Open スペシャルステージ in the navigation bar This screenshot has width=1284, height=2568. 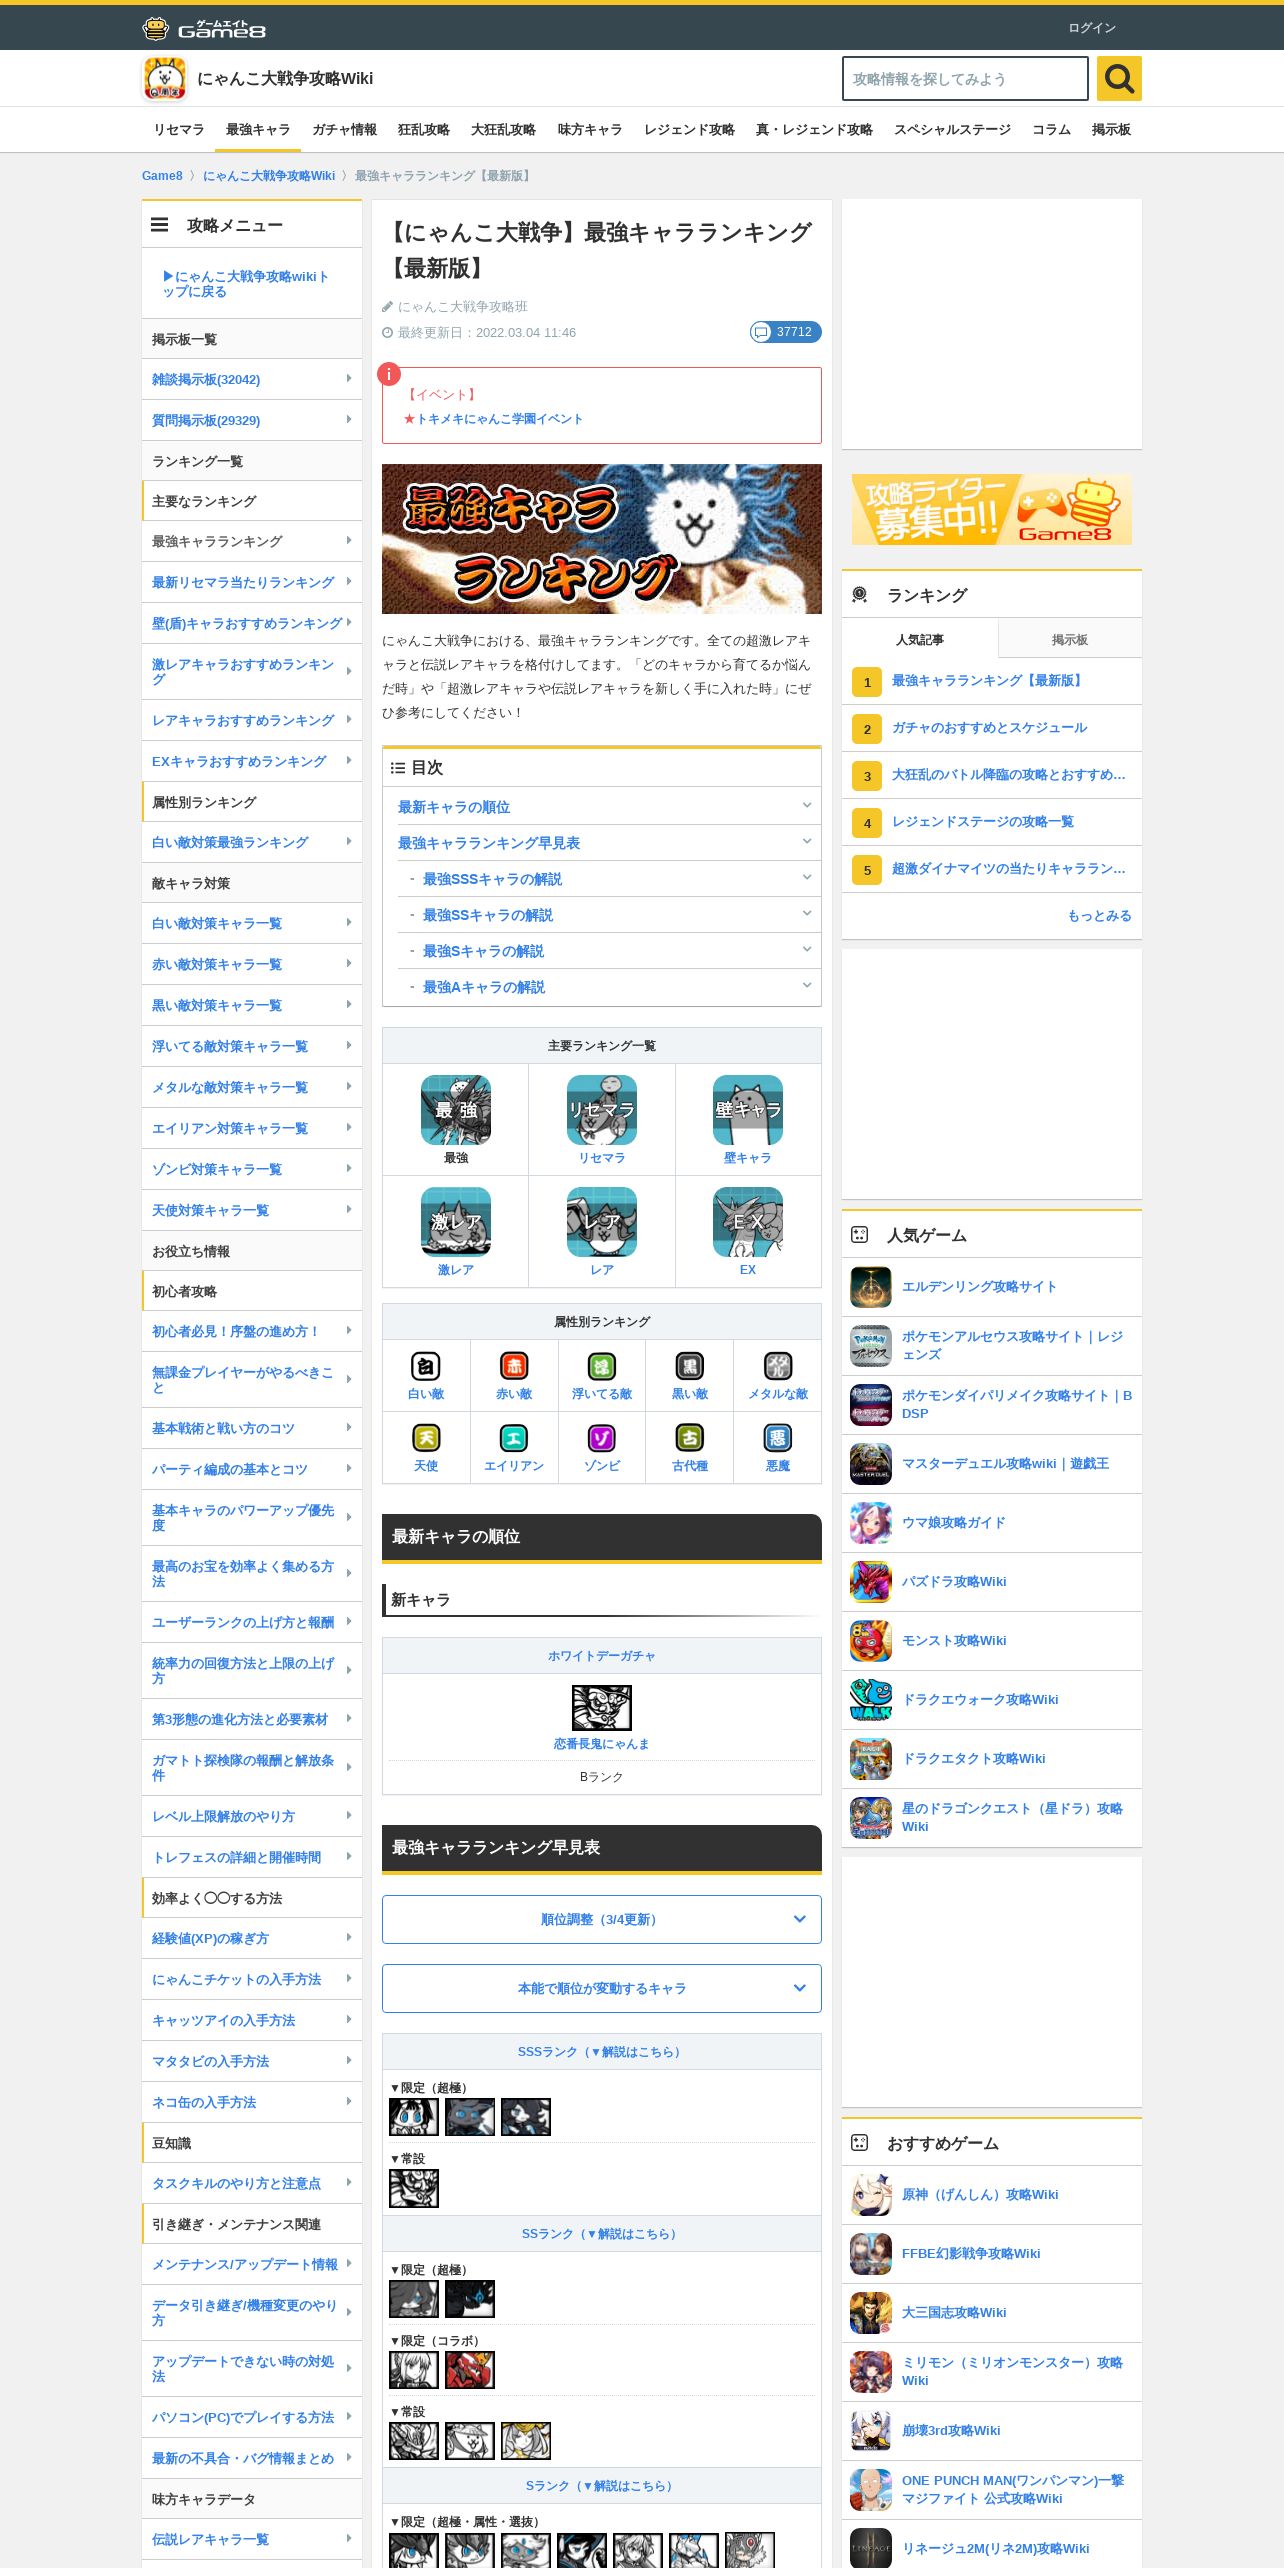point(952,130)
